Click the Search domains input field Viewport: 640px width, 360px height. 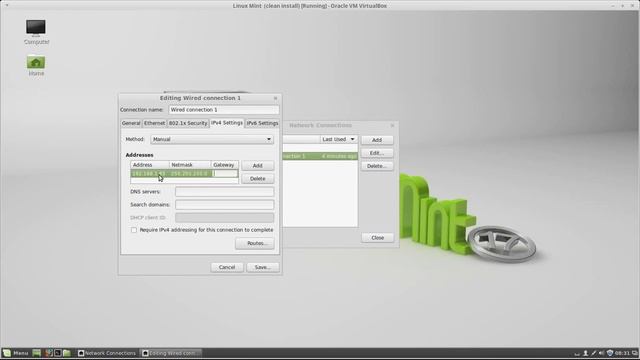[x=224, y=205]
